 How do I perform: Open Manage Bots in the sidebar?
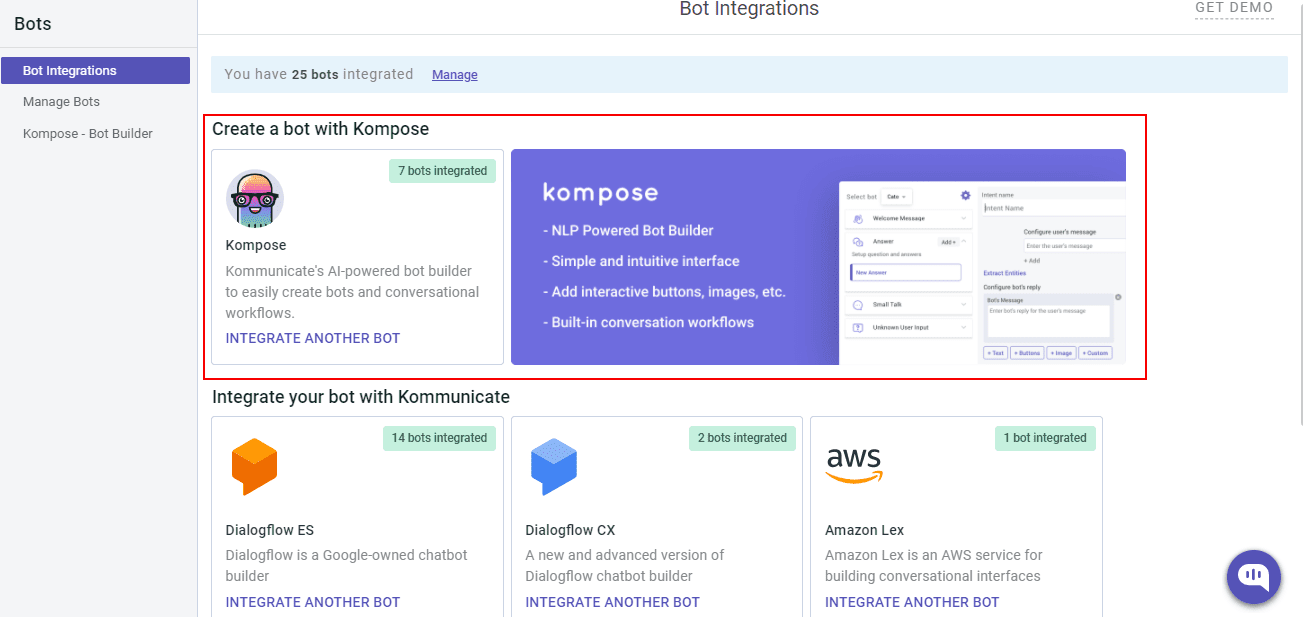(61, 102)
